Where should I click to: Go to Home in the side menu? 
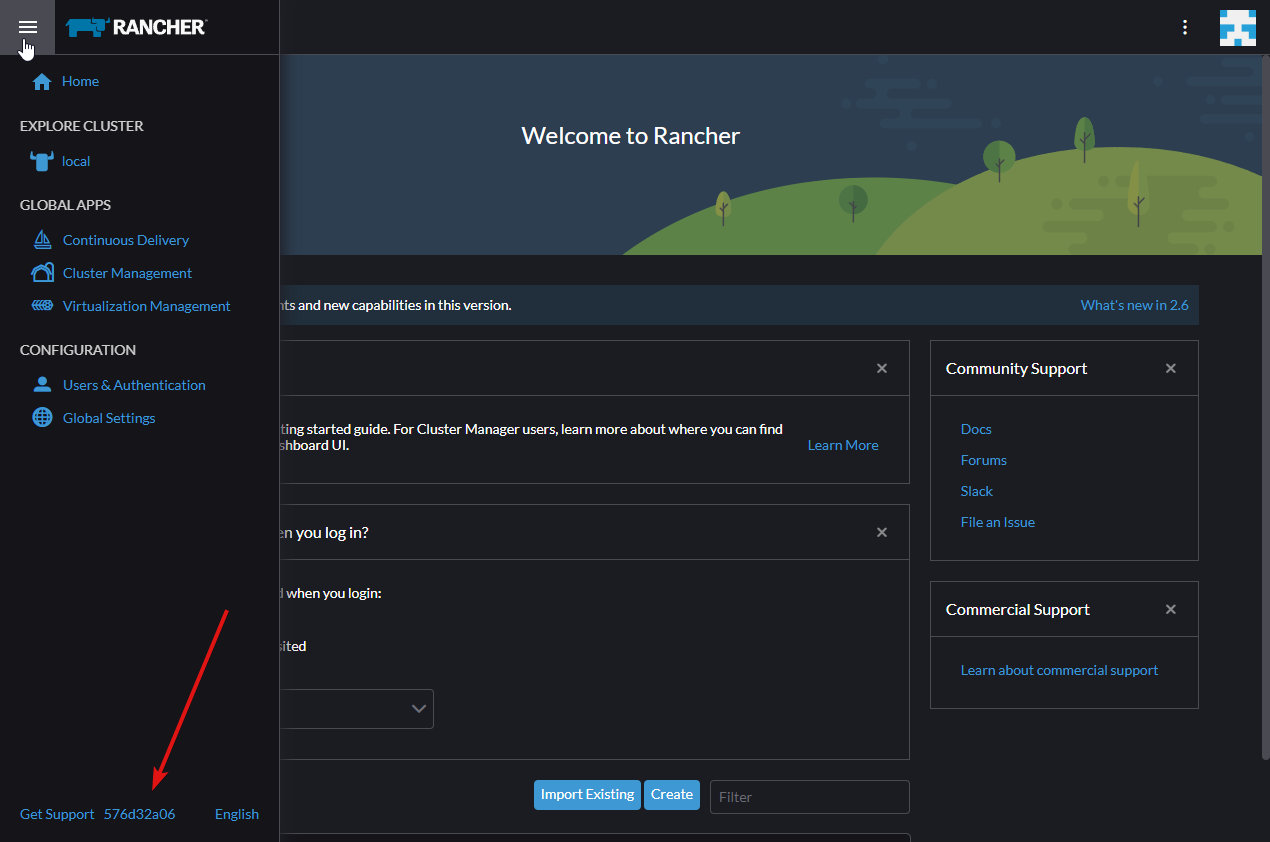point(80,81)
